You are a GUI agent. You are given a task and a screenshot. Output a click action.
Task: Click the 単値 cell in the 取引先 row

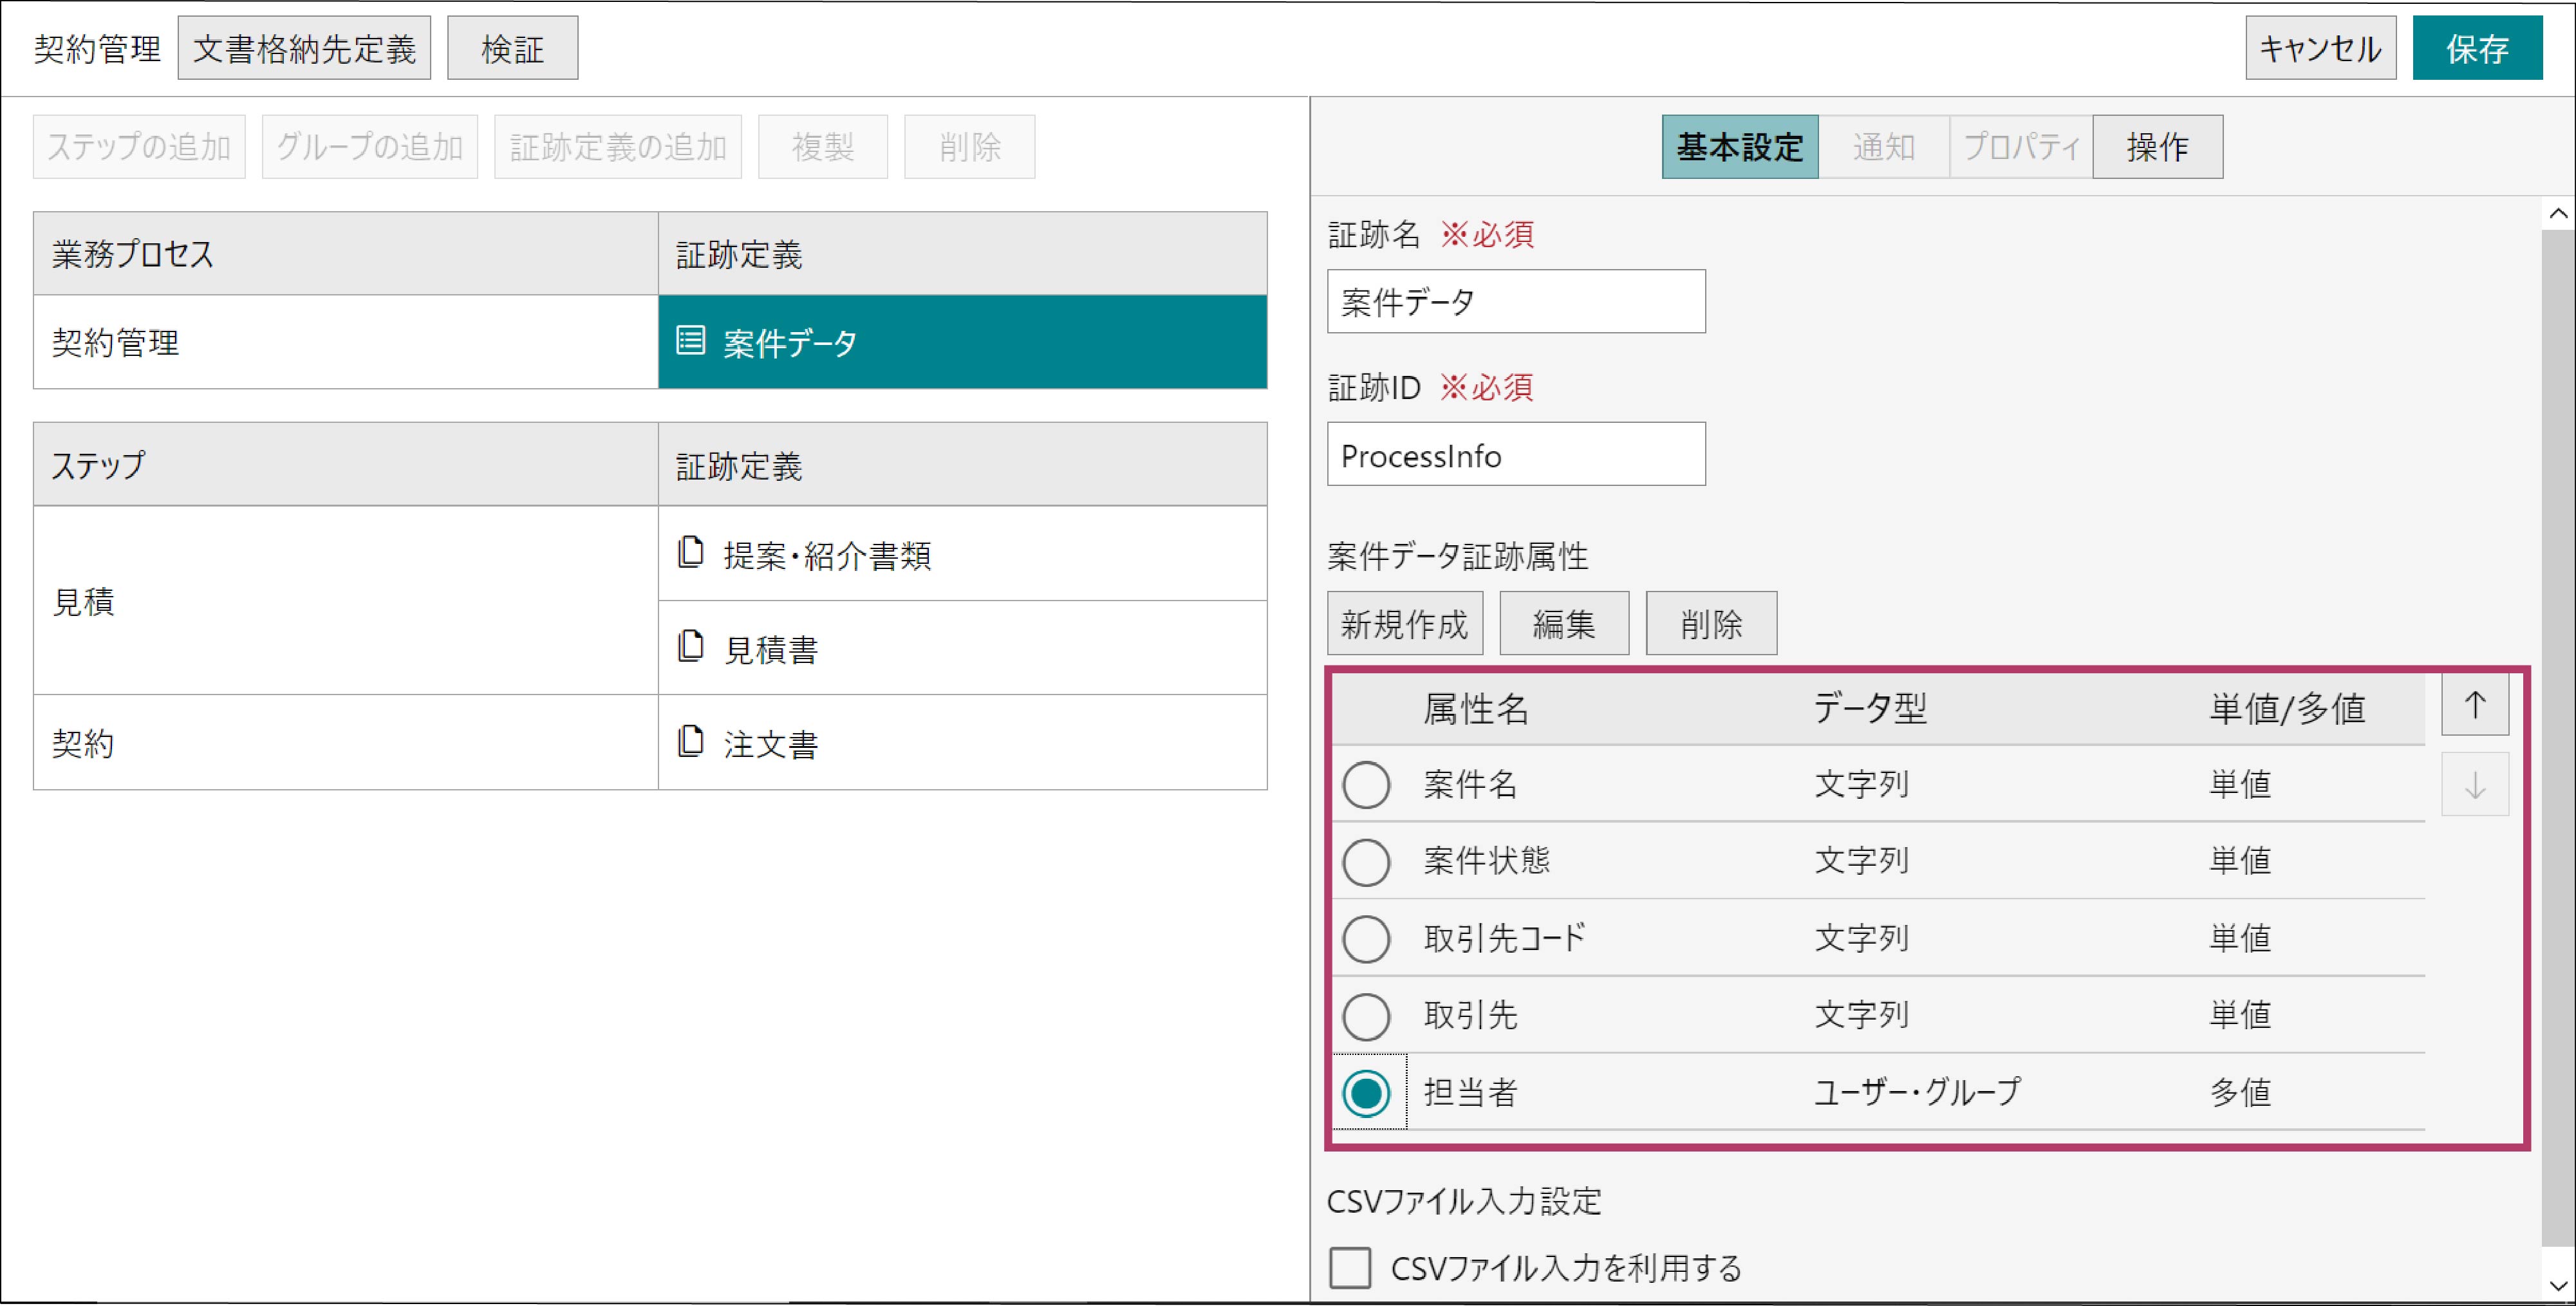point(2240,1015)
